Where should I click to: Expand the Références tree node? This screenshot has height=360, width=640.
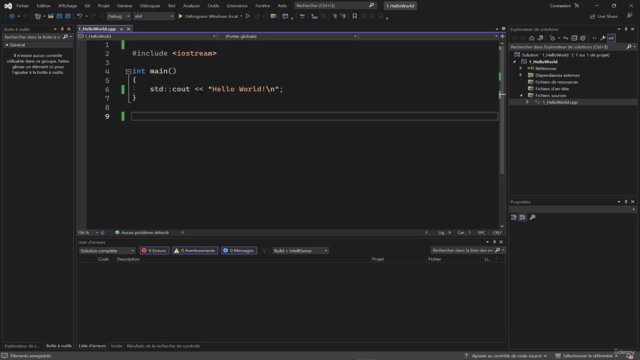(x=521, y=69)
